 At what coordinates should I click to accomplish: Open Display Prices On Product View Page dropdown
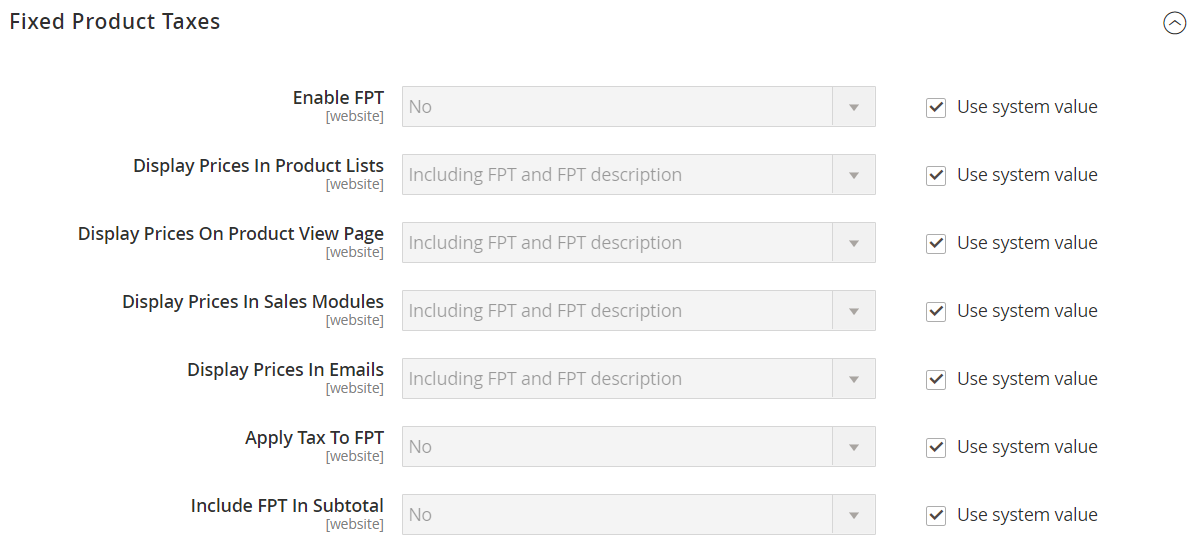pyautogui.click(x=638, y=243)
